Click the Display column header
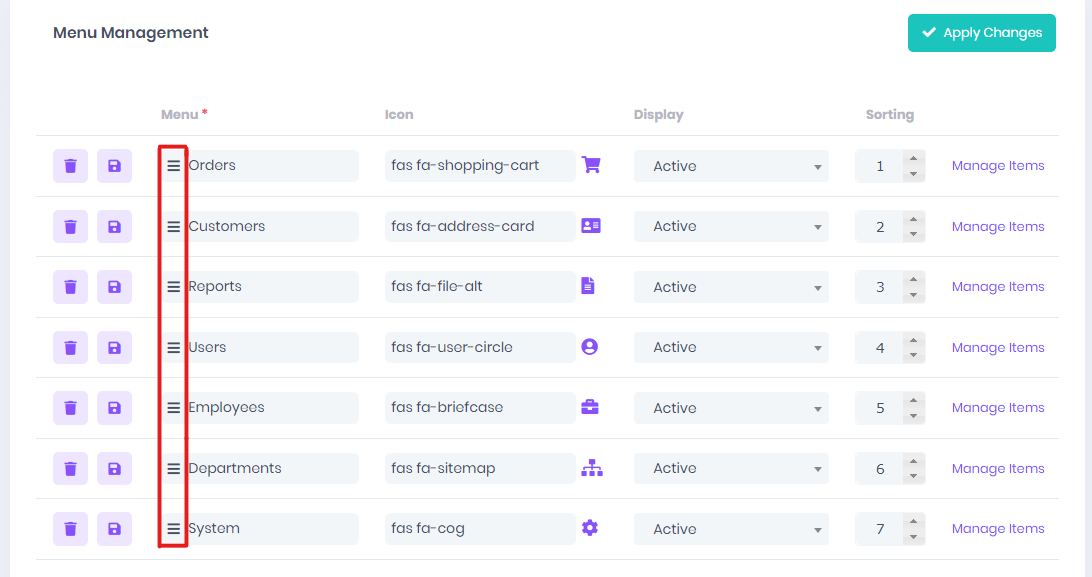 click(658, 115)
